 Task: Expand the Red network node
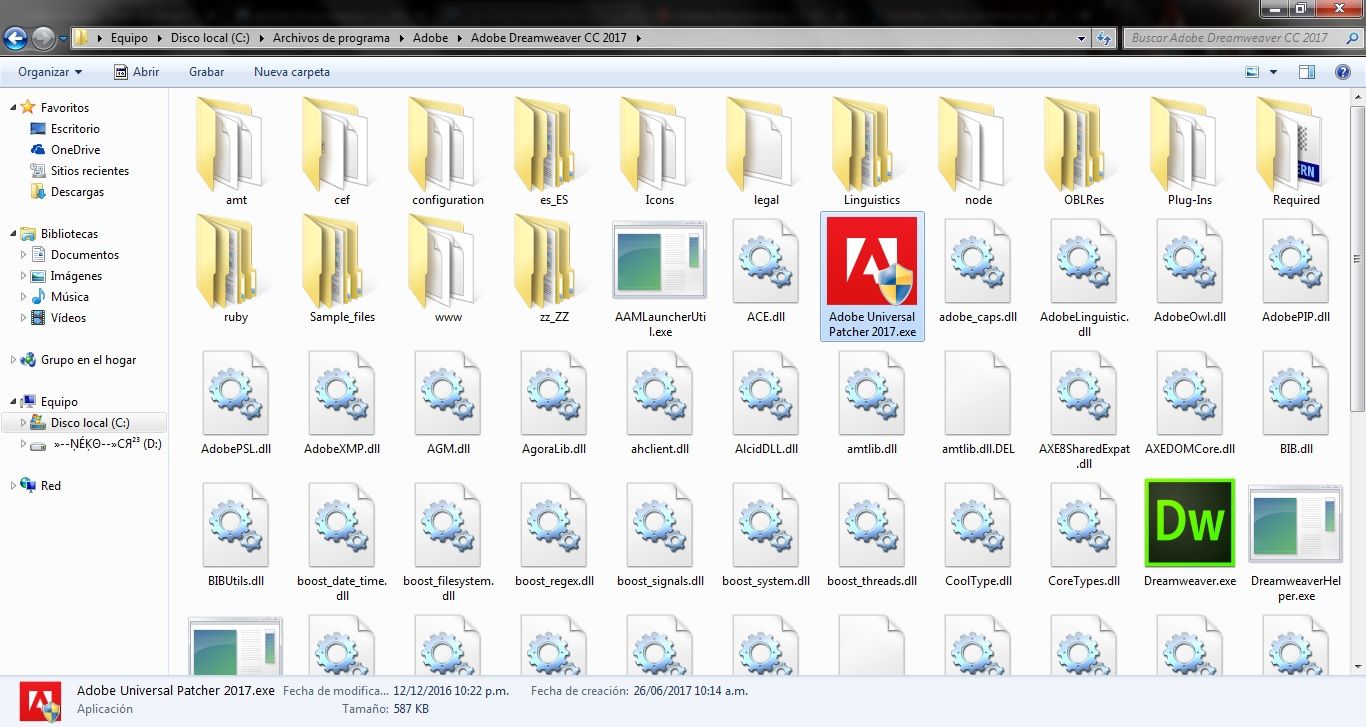point(12,486)
